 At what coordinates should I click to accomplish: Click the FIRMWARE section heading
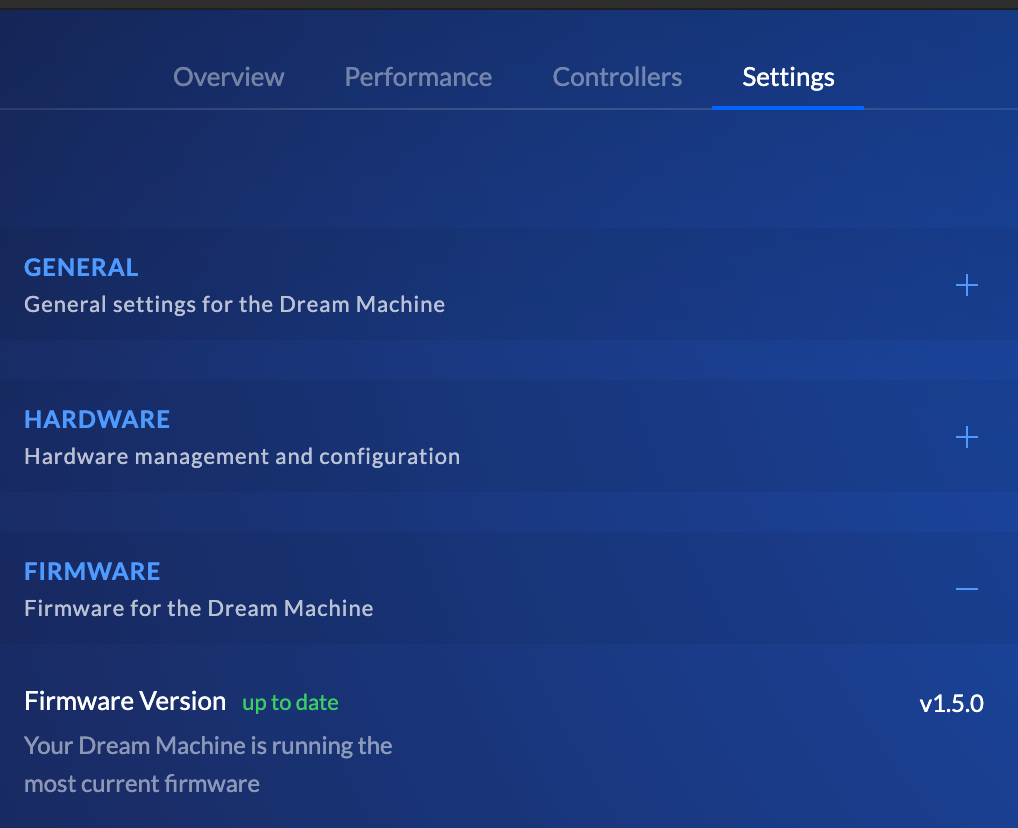(x=92, y=571)
